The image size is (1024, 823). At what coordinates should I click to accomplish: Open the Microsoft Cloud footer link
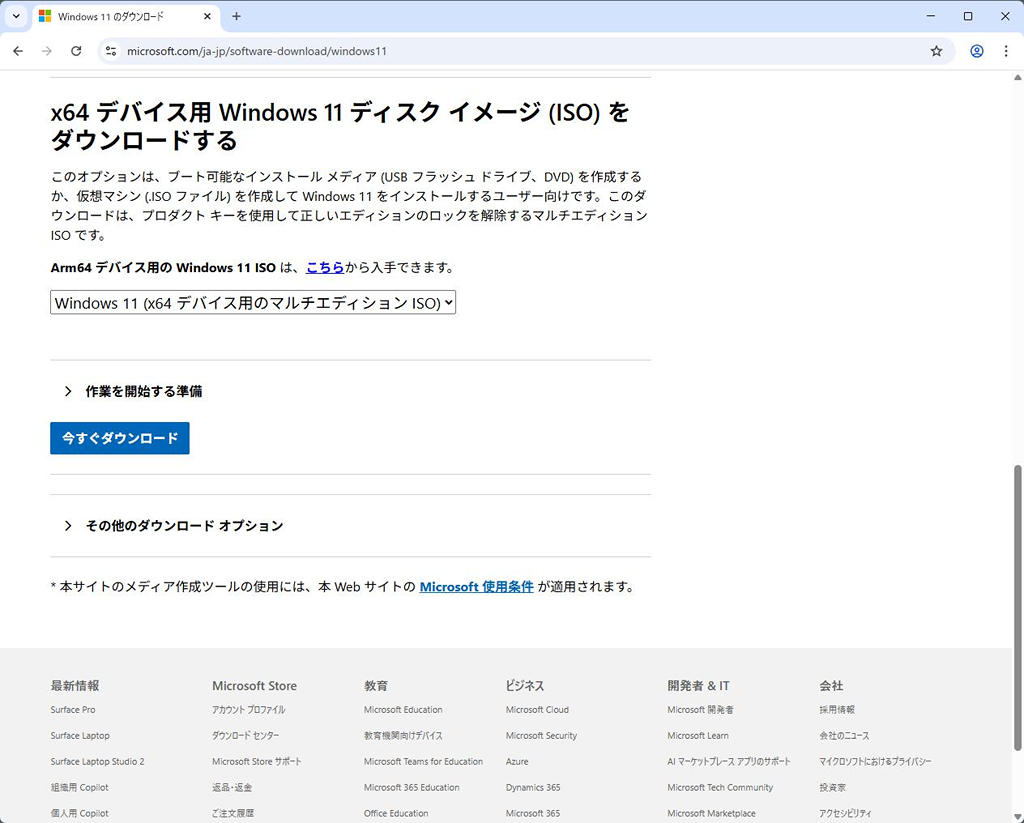click(537, 710)
